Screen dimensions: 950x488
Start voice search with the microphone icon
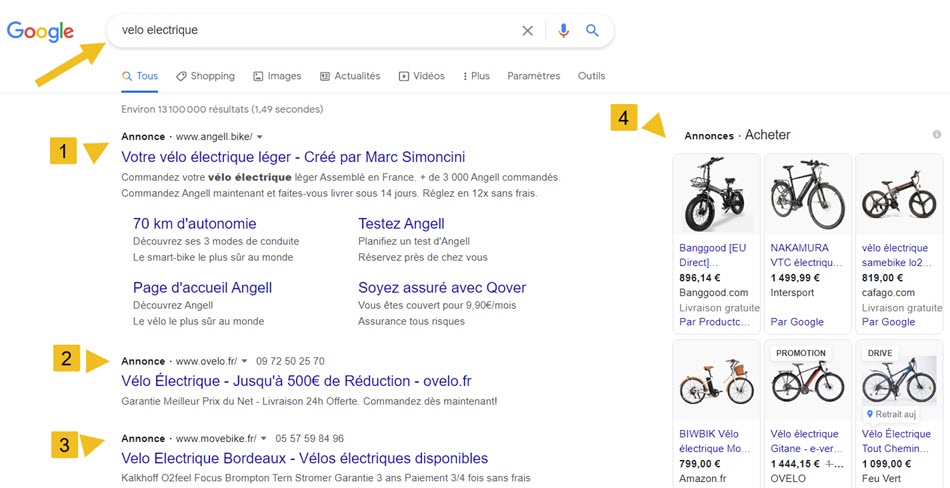click(x=563, y=31)
